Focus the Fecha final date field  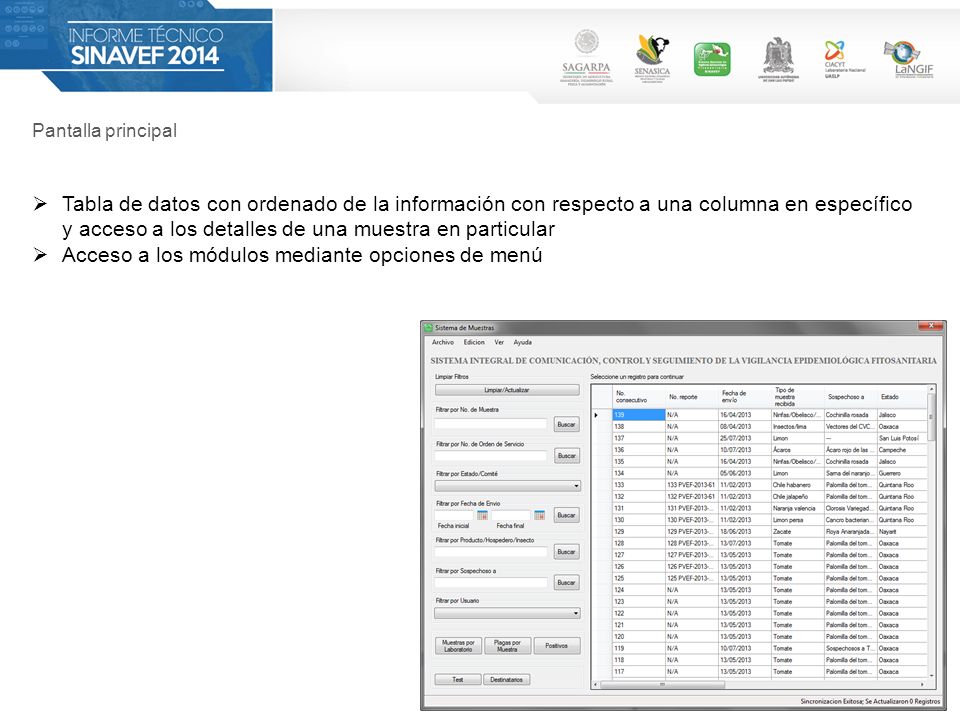(511, 515)
